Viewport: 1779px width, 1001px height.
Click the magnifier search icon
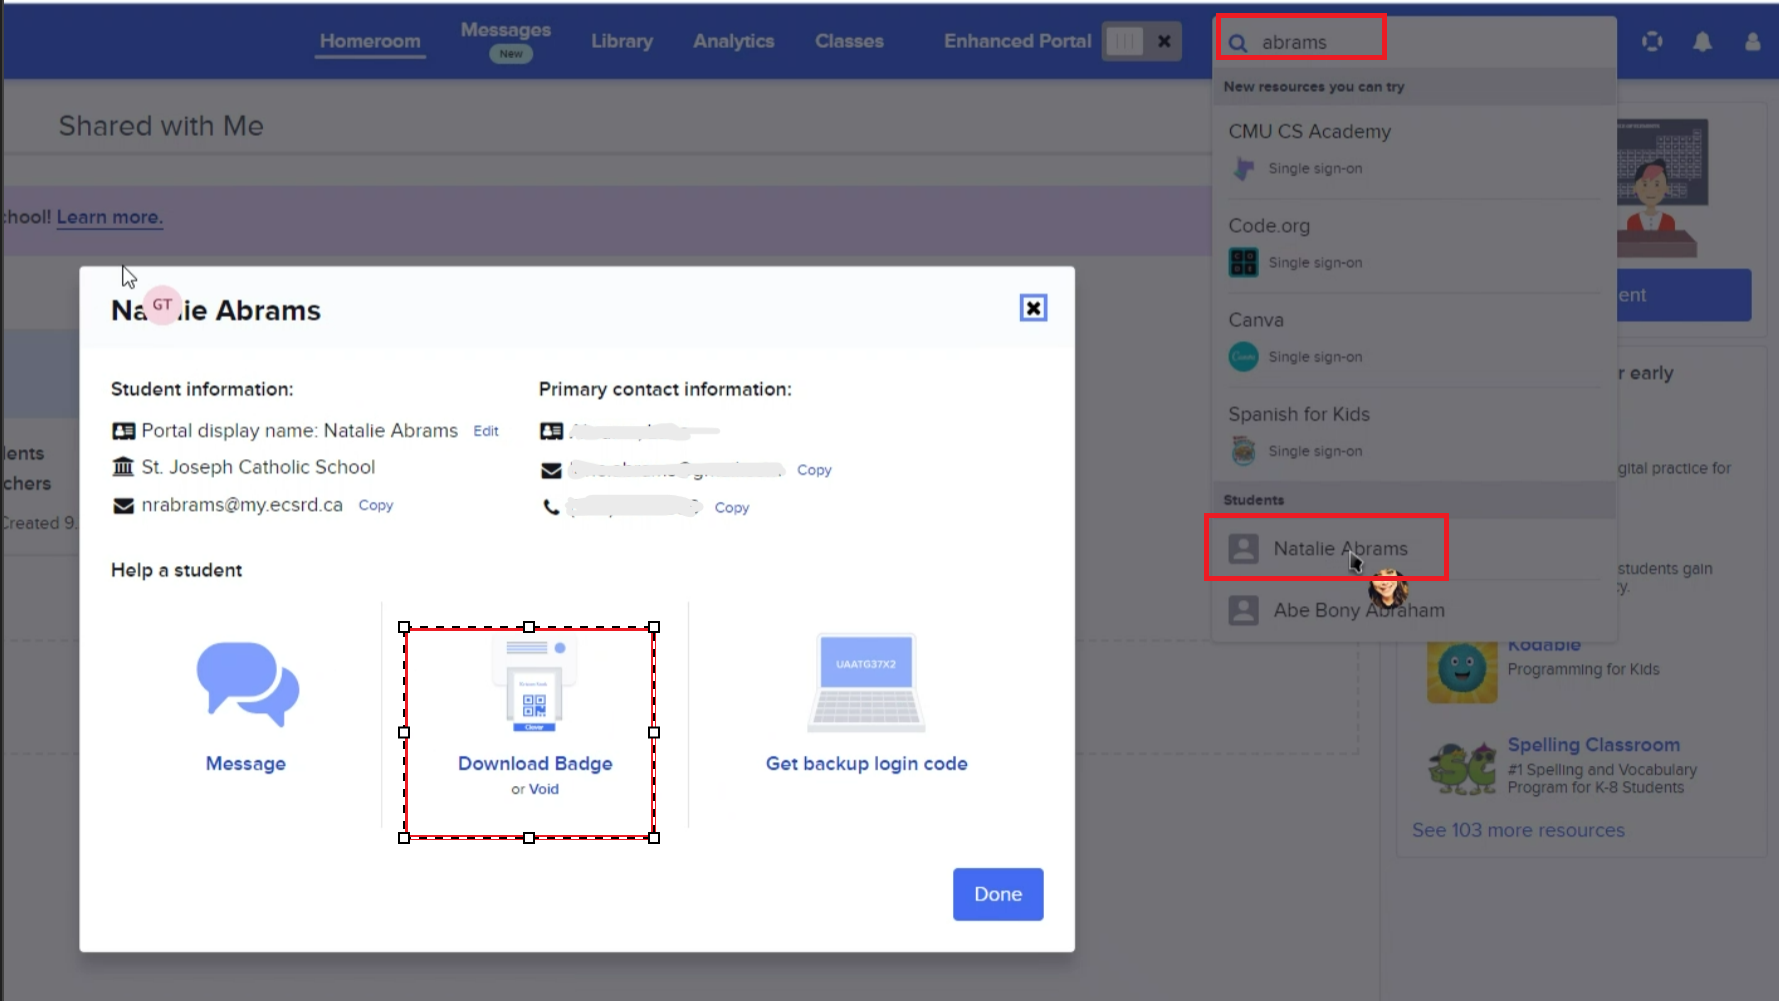(1238, 43)
